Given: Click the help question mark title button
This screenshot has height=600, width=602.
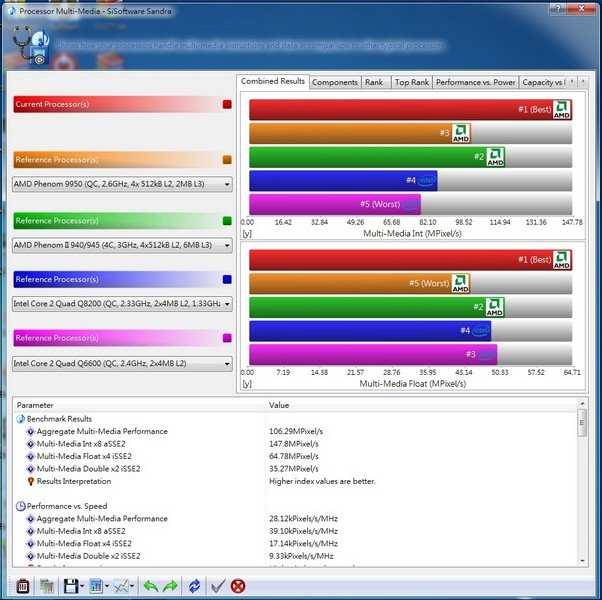Looking at the screenshot, I should (558, 8).
